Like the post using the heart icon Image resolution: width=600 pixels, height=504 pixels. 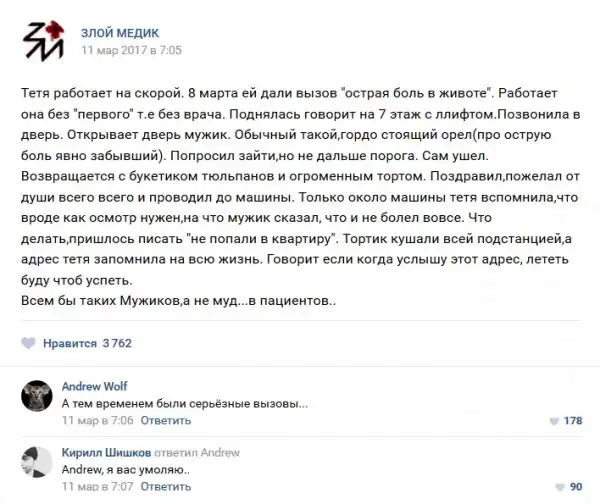point(29,343)
